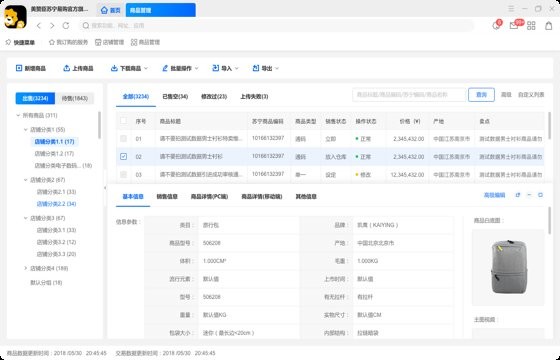Click the magnifier icon in the top search bar

(x=86, y=26)
